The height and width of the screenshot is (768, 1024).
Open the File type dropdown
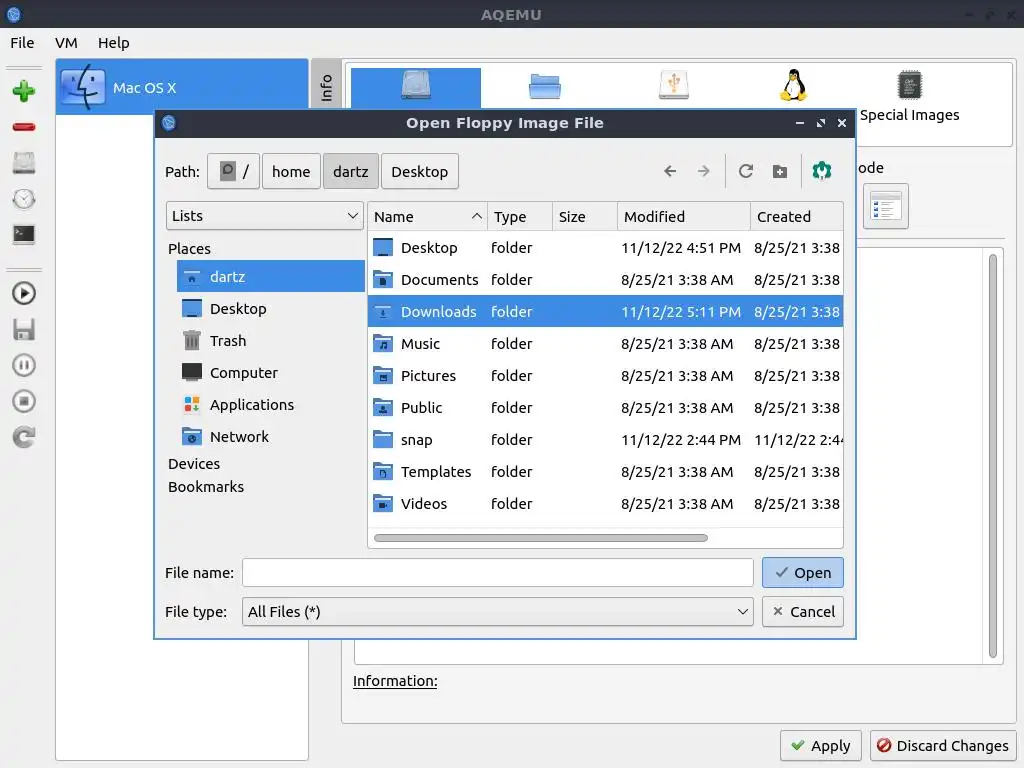click(x=498, y=612)
